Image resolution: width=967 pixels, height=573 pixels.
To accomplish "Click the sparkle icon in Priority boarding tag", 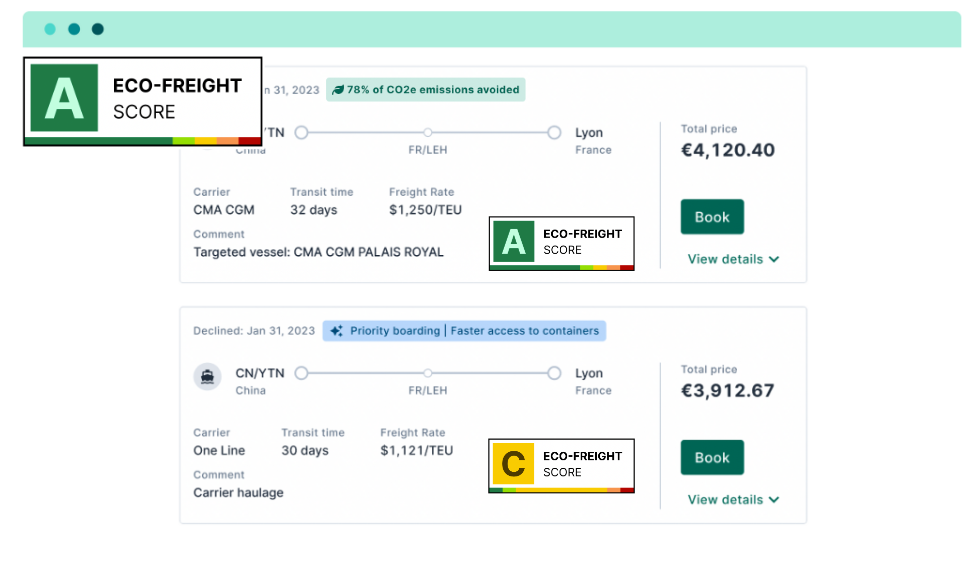I will (x=336, y=331).
